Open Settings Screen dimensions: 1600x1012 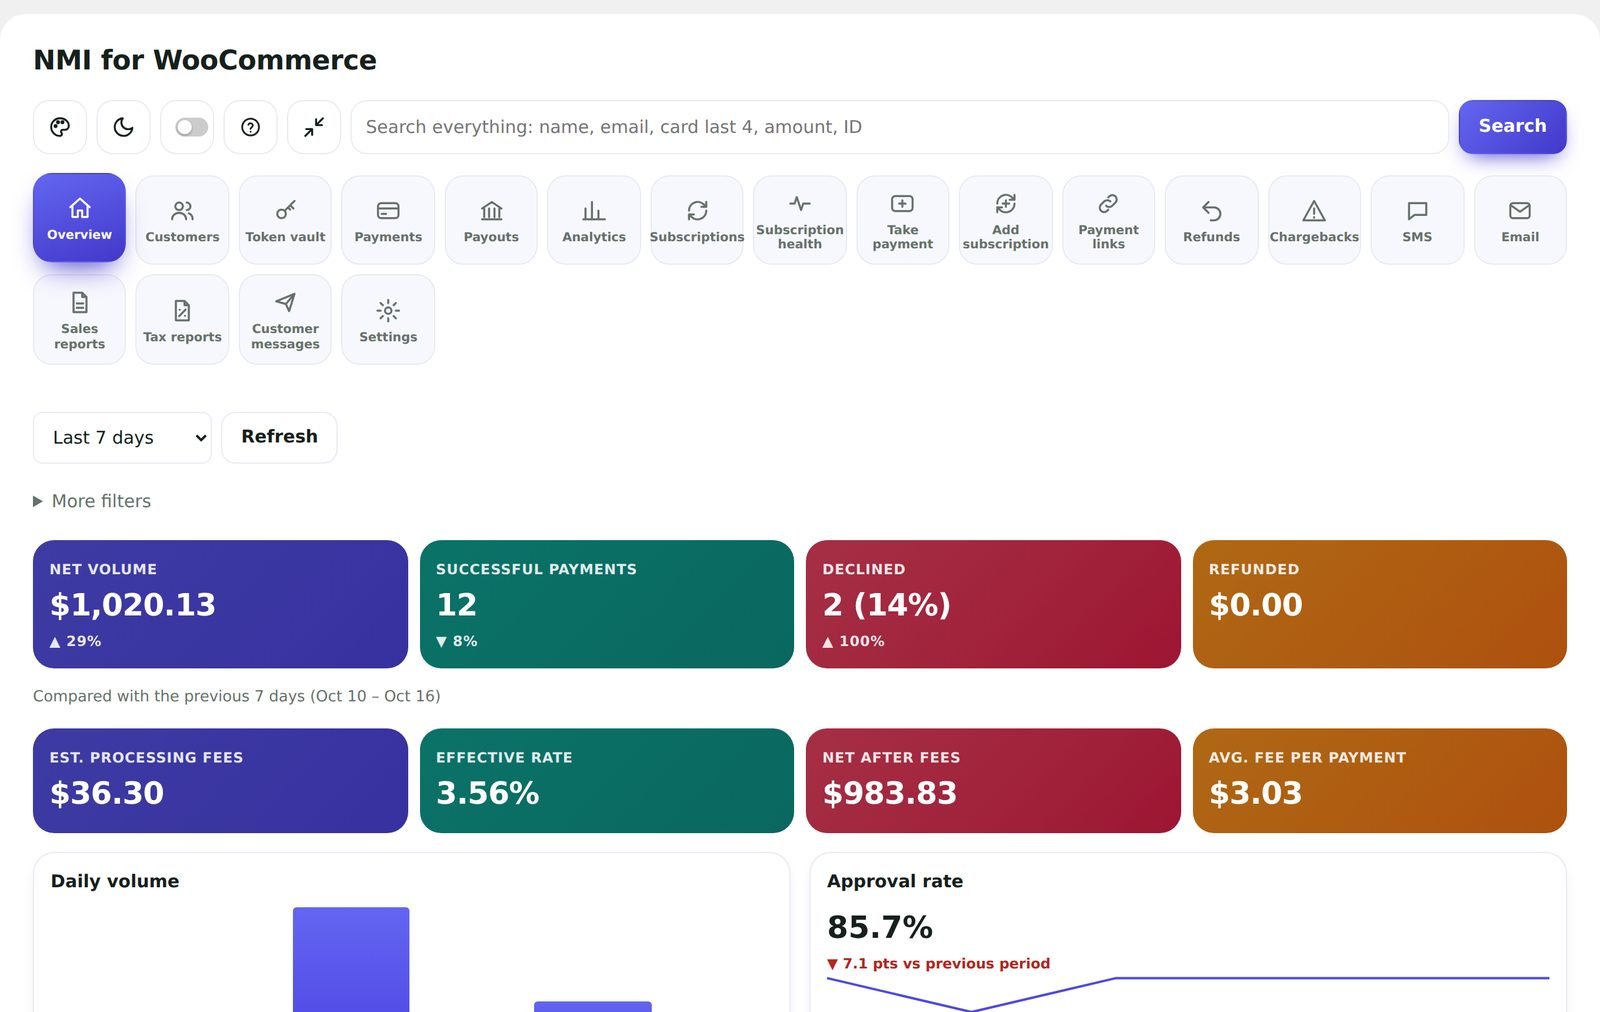pyautogui.click(x=388, y=320)
